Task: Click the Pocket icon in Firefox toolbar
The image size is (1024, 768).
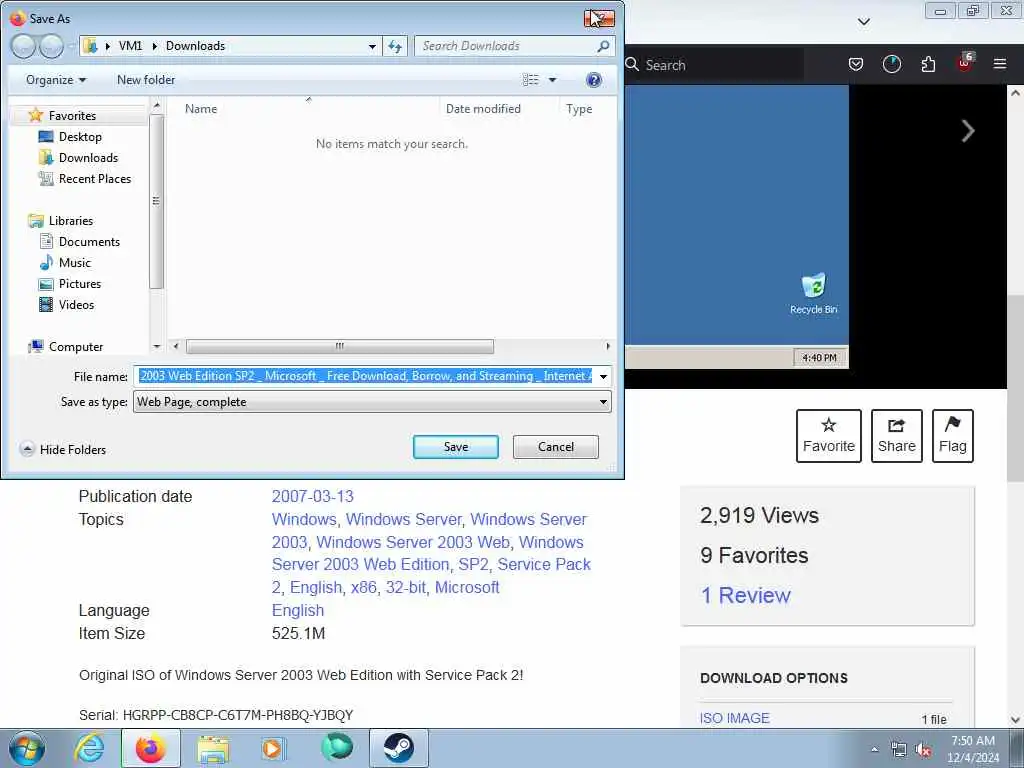Action: pyautogui.click(x=856, y=64)
